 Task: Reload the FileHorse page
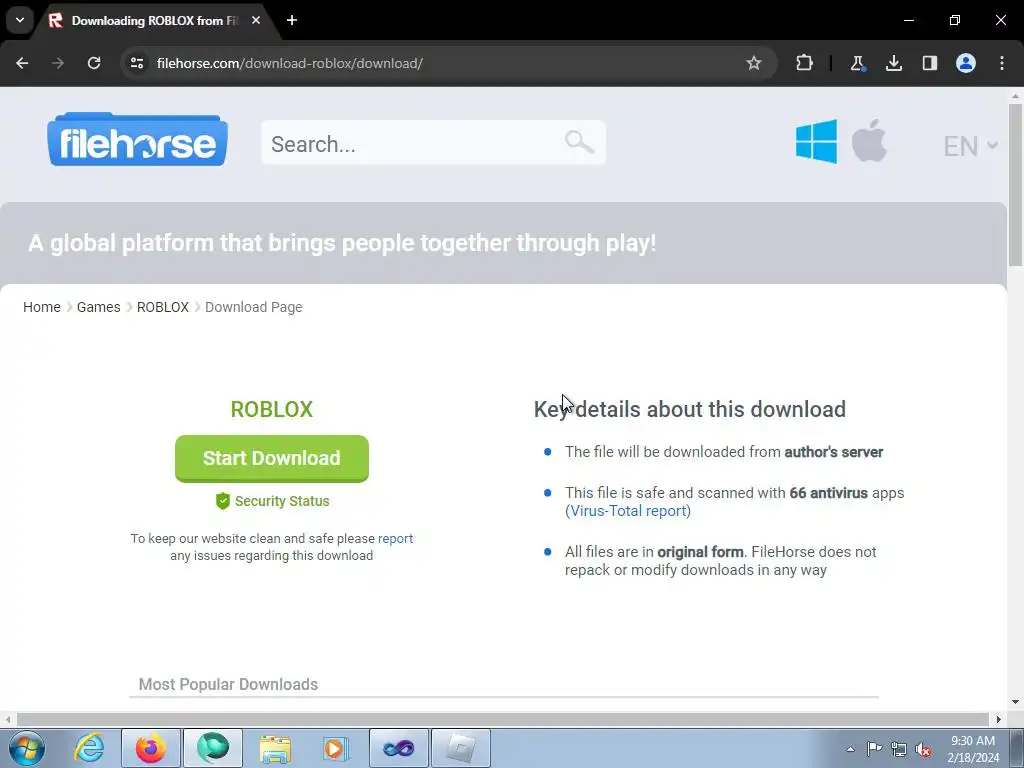tap(94, 63)
